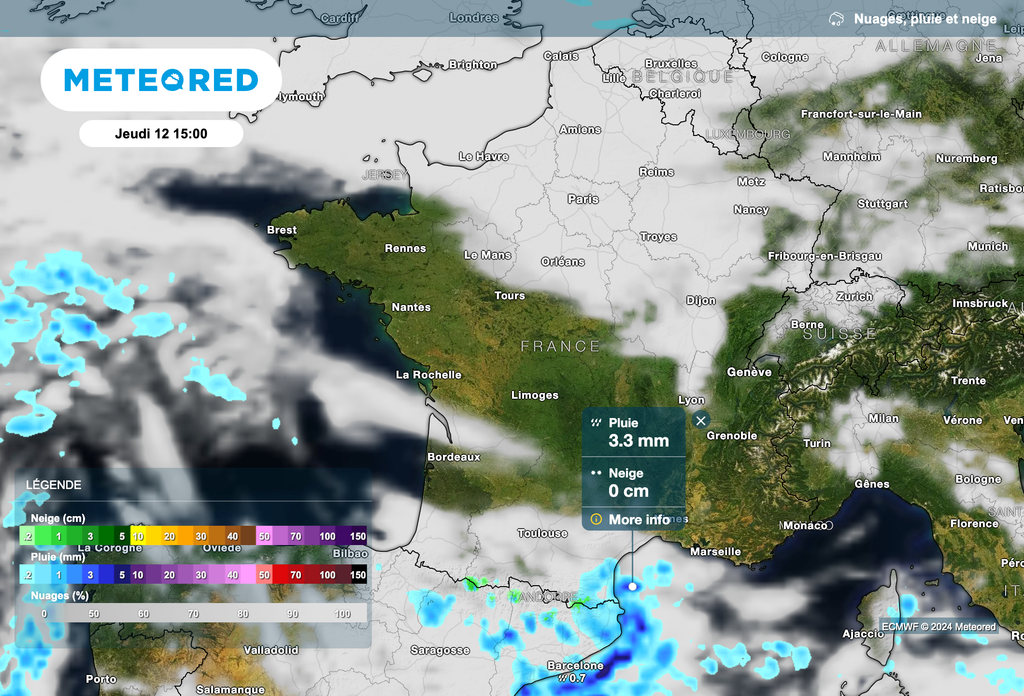Viewport: 1024px width, 696px height.
Task: Click the yellow info icon in the popup
Action: click(x=596, y=520)
